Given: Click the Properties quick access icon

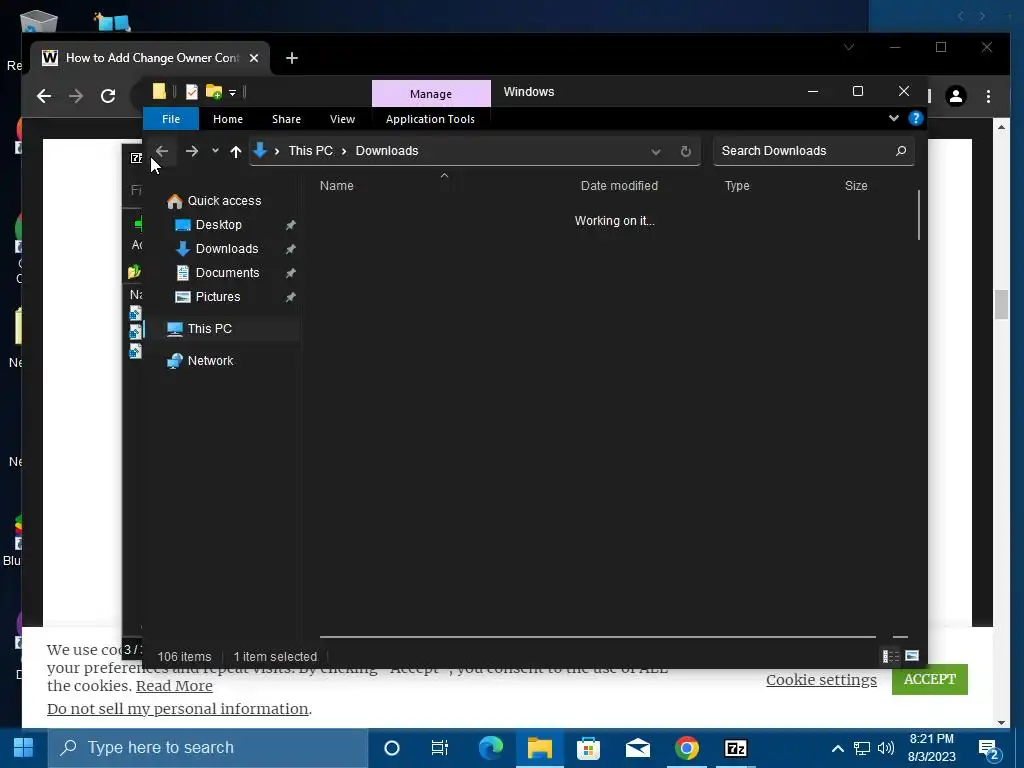Looking at the screenshot, I should (x=191, y=92).
